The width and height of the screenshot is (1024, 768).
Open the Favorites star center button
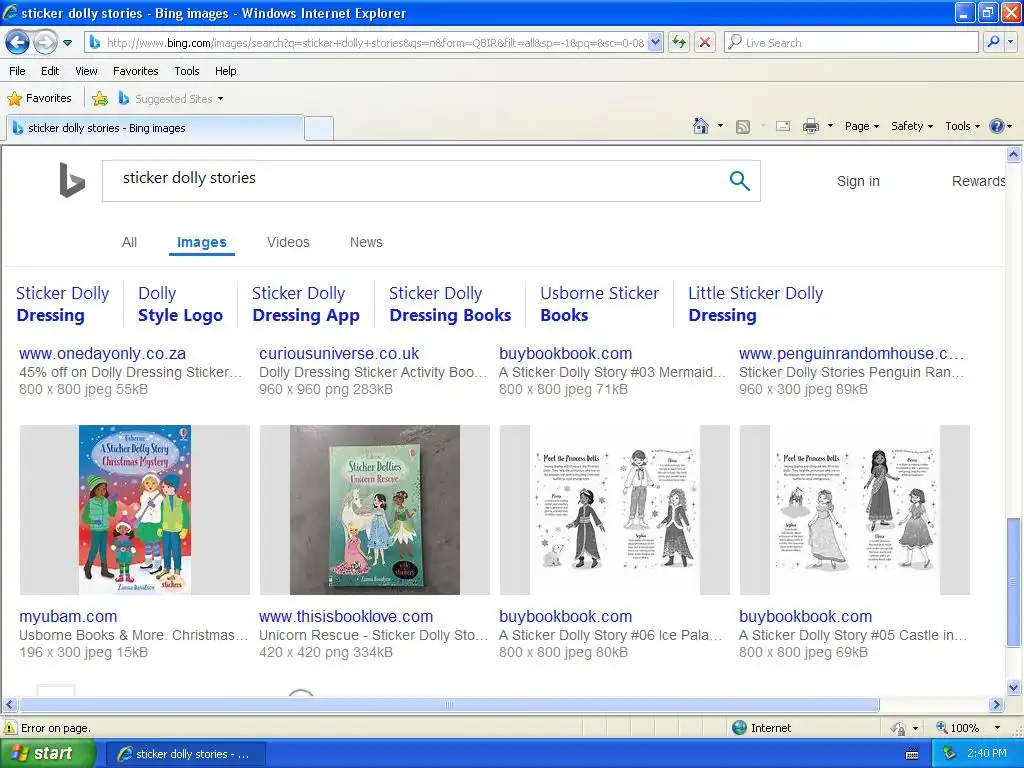(39, 99)
